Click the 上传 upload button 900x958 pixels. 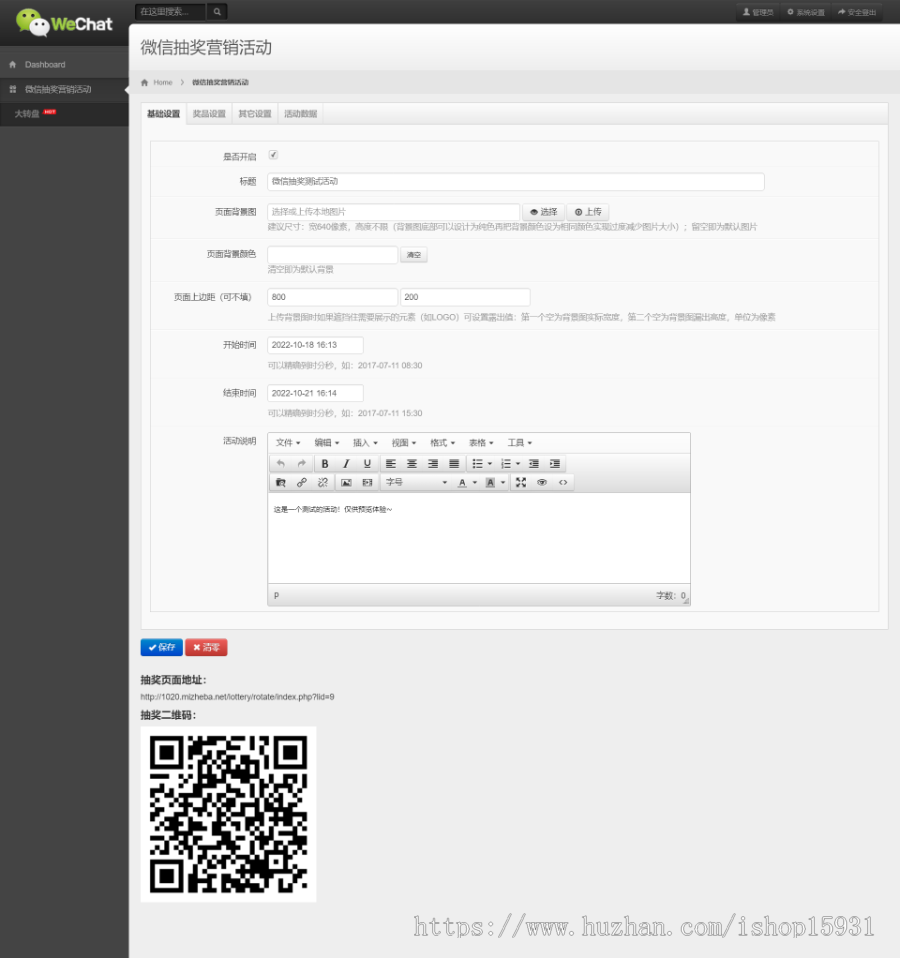tap(588, 212)
